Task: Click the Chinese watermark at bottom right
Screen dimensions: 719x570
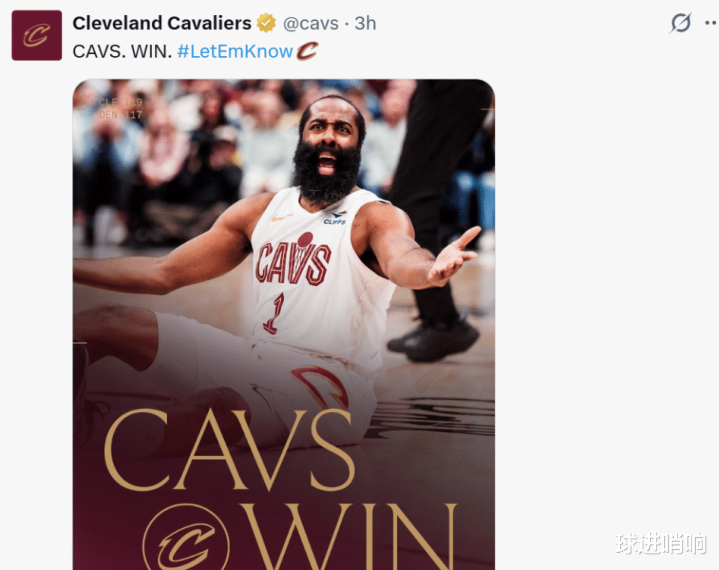Action: pyautogui.click(x=661, y=543)
